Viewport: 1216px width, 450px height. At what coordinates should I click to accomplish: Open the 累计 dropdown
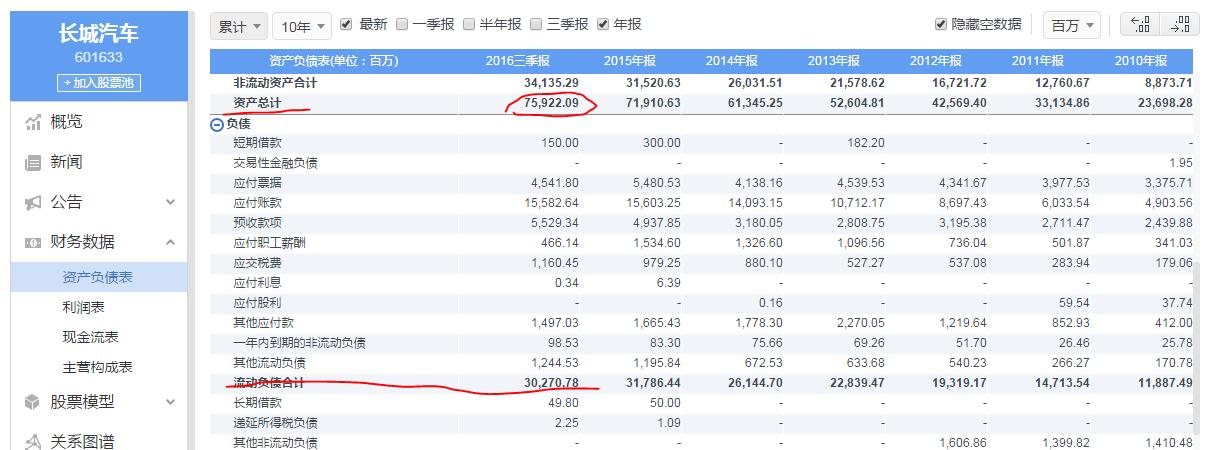click(239, 25)
